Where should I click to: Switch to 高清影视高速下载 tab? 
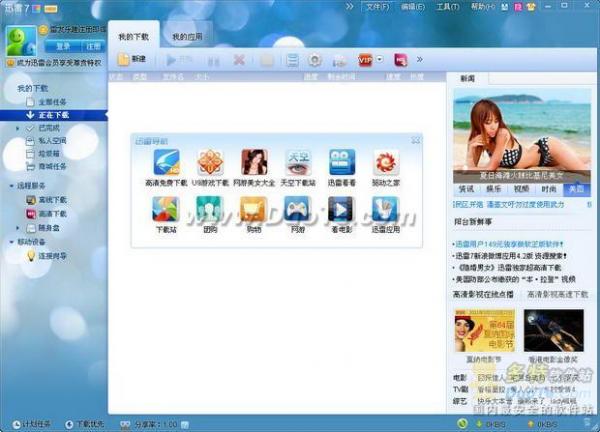(558, 294)
